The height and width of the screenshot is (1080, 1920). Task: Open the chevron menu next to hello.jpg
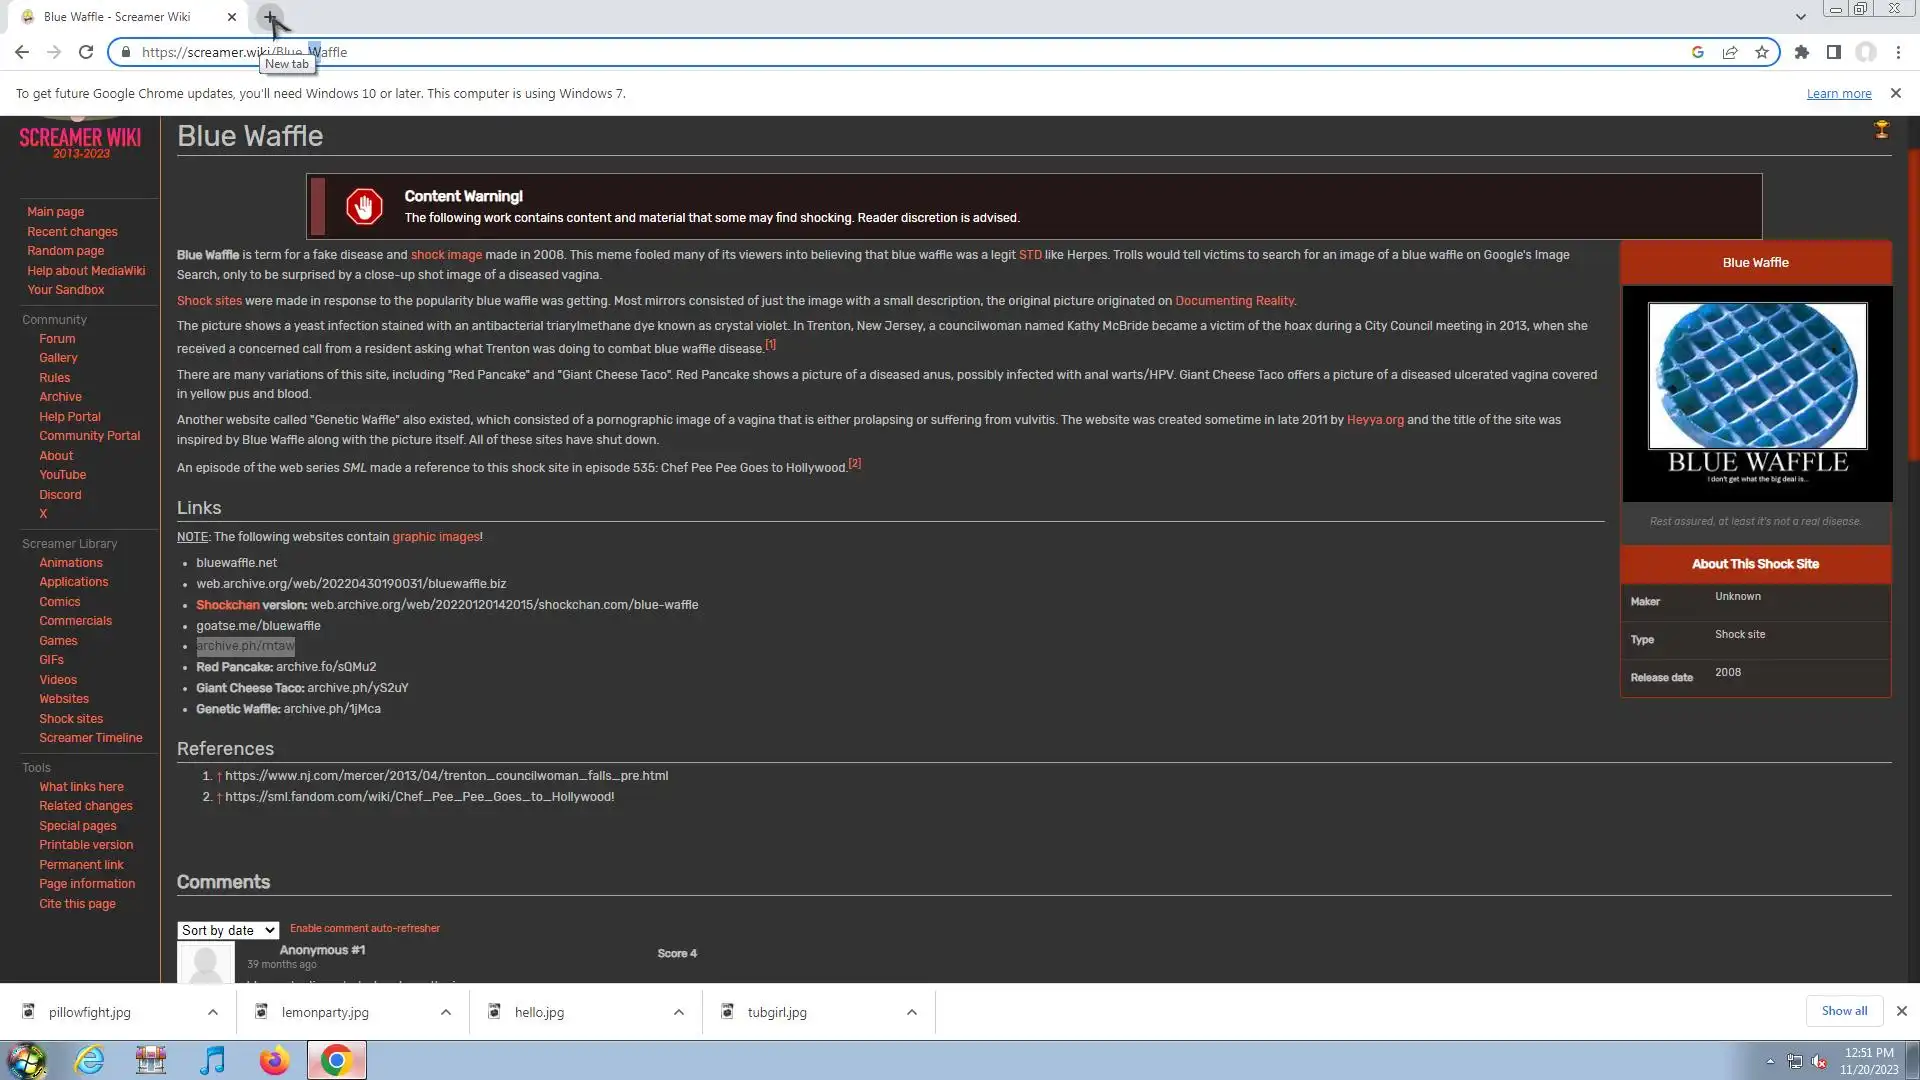[679, 1012]
